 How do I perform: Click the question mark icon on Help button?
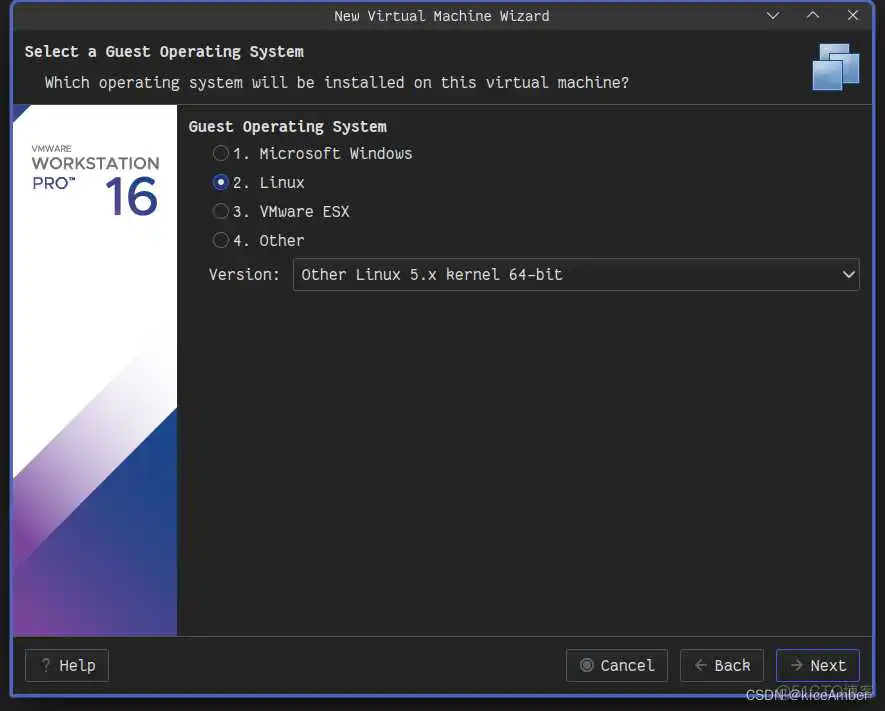(x=46, y=665)
